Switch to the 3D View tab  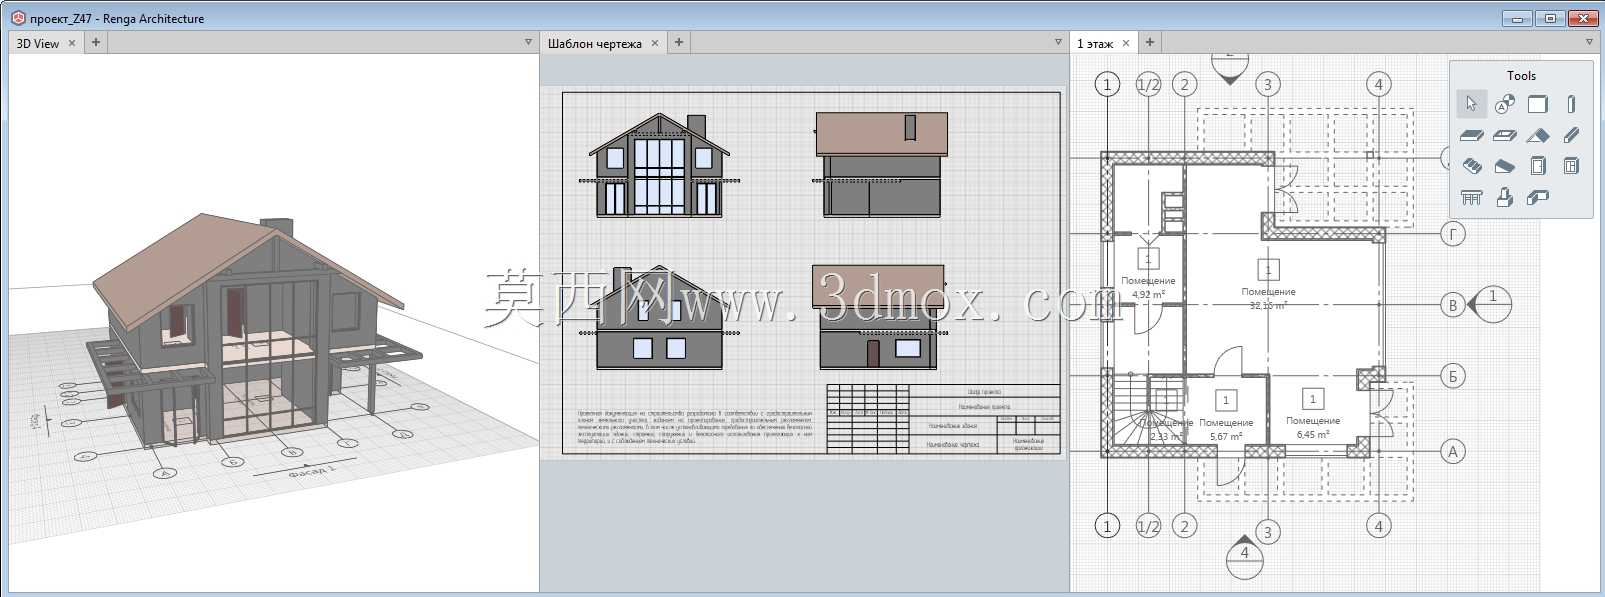tap(38, 43)
